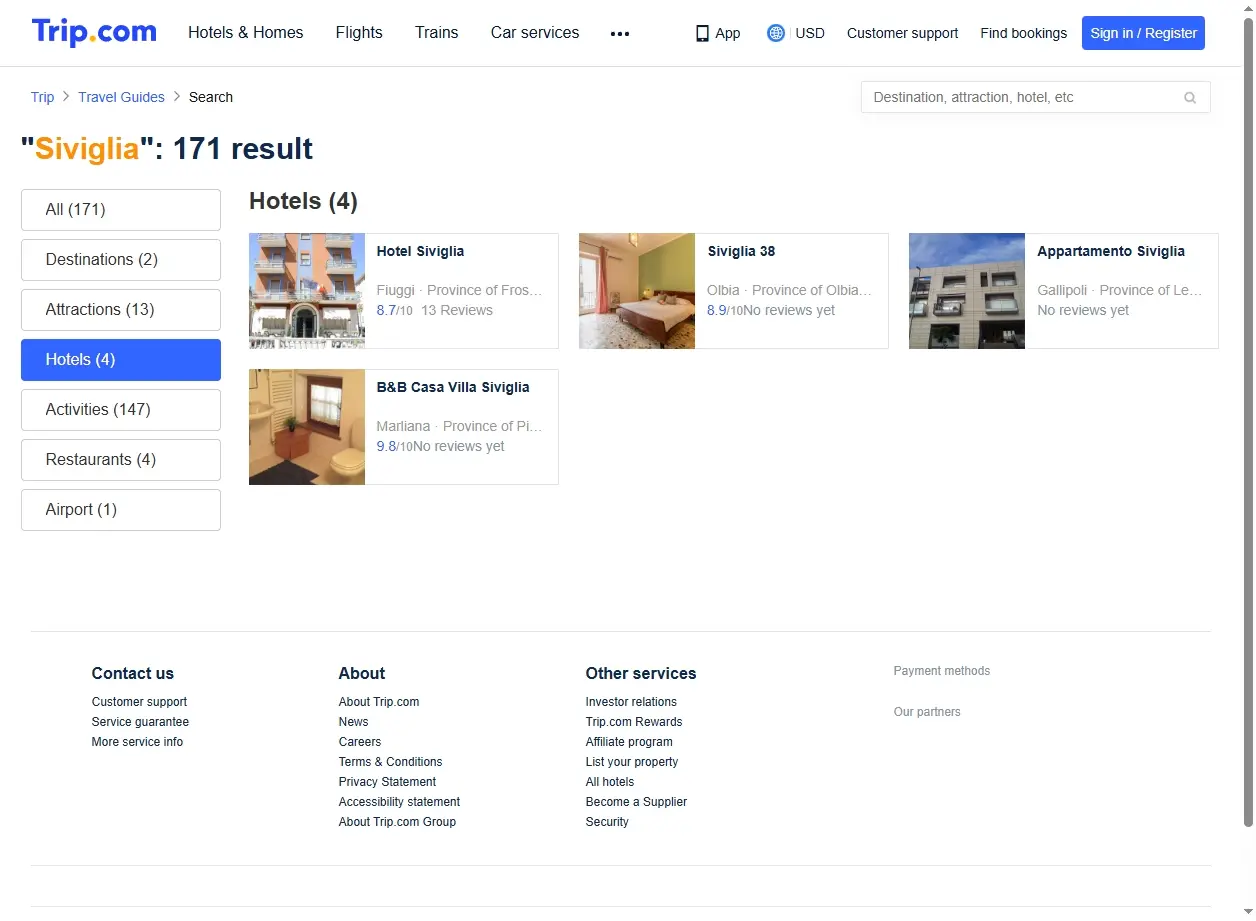
Task: Click the App phone icon
Action: (702, 33)
